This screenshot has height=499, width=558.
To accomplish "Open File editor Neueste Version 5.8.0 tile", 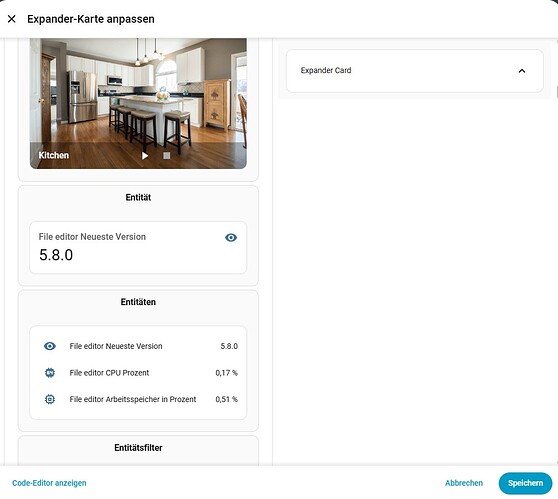I will [x=138, y=248].
